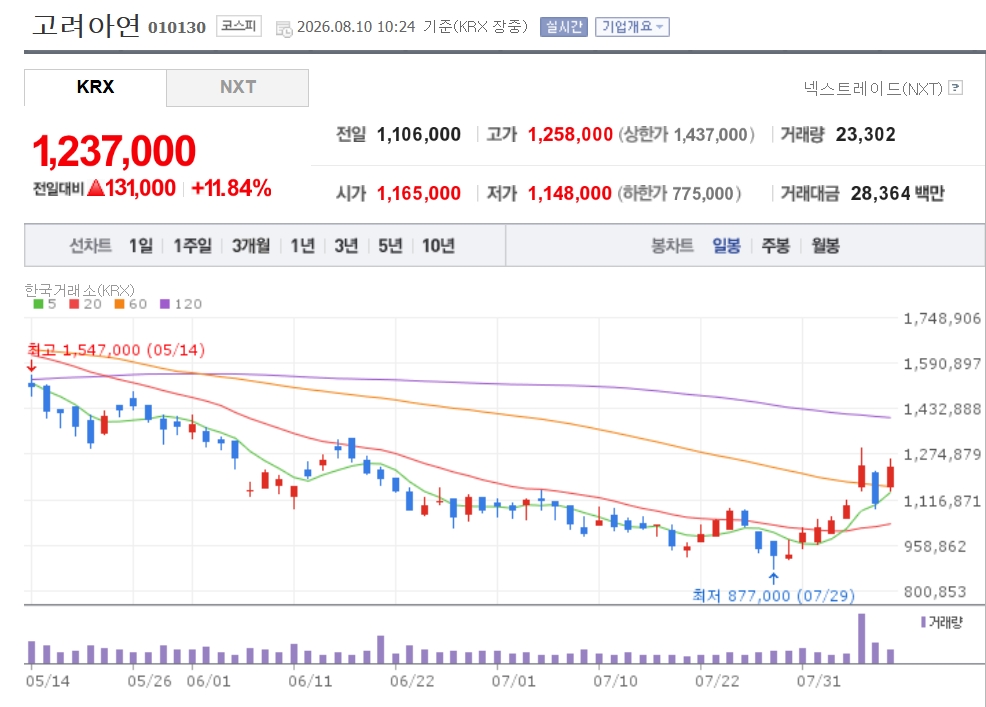Click the calendar clock icon beside date
986x707 pixels.
(x=284, y=28)
